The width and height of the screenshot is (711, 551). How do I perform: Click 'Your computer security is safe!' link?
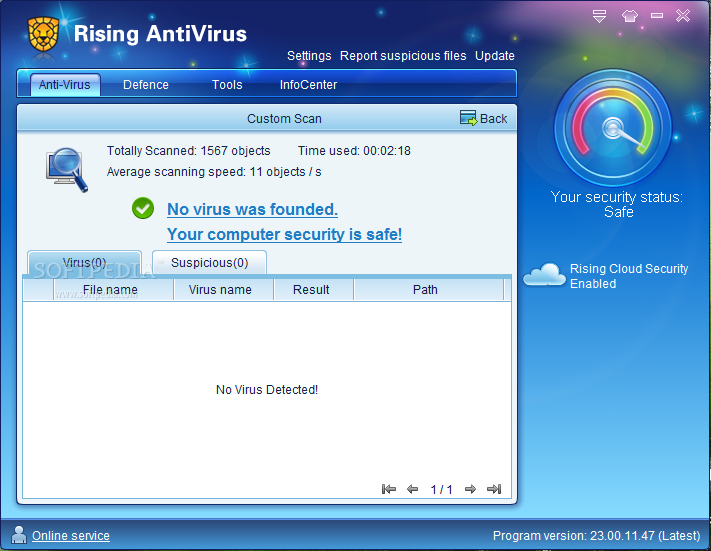click(x=284, y=234)
